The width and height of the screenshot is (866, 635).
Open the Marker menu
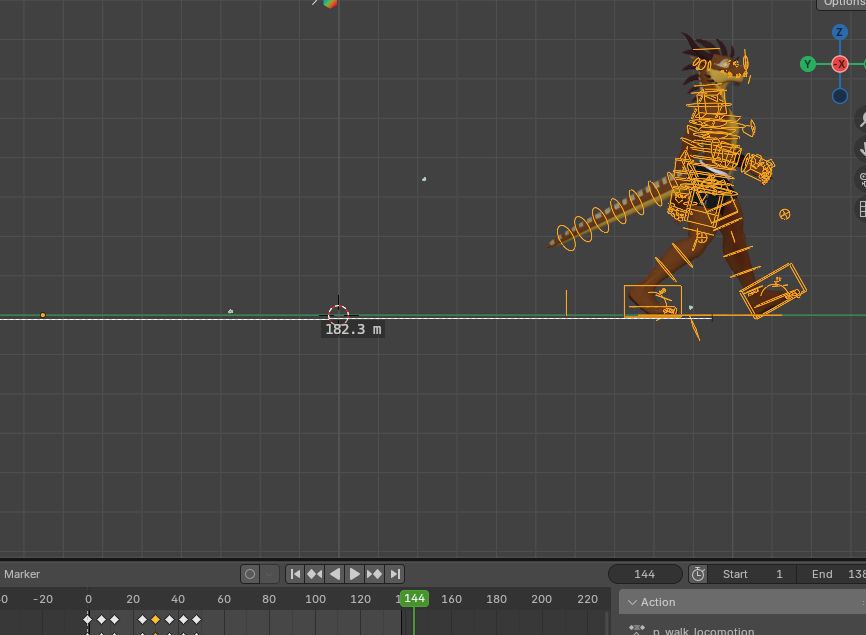point(22,574)
